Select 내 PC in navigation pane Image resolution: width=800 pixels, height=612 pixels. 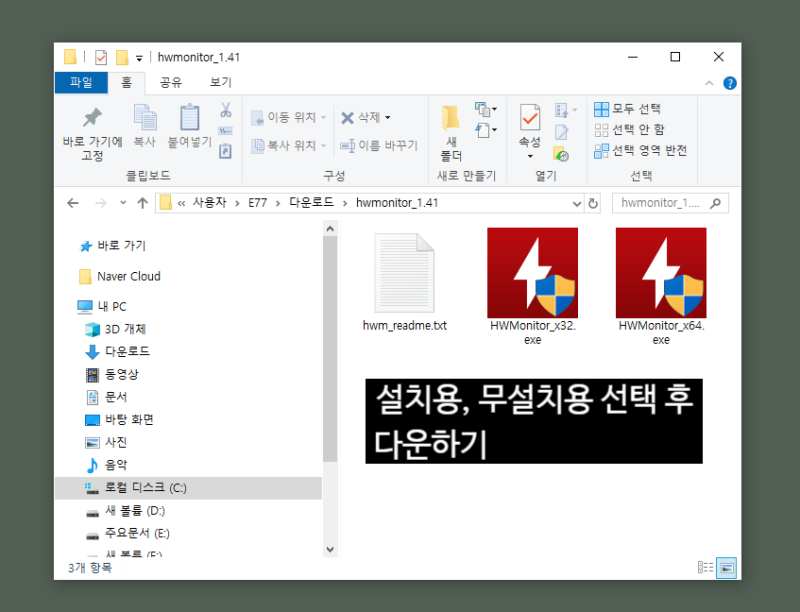point(102,307)
